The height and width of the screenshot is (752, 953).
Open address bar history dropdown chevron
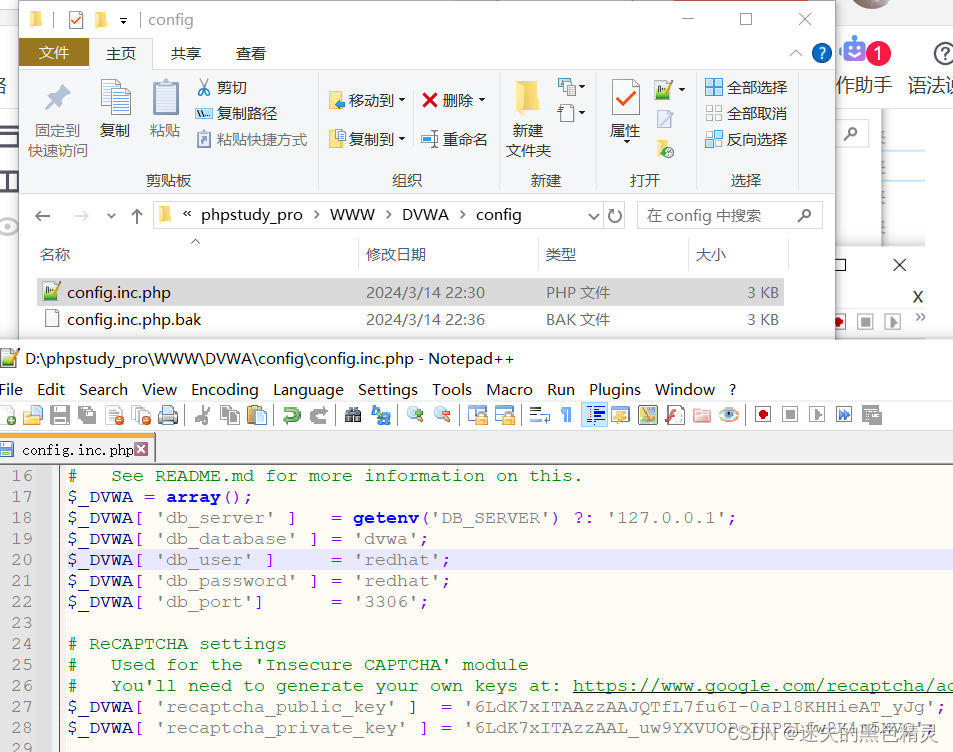click(594, 215)
